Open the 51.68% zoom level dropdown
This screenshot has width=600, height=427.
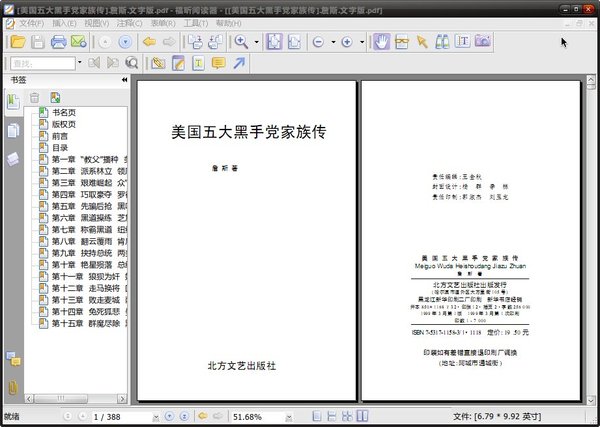(x=289, y=417)
